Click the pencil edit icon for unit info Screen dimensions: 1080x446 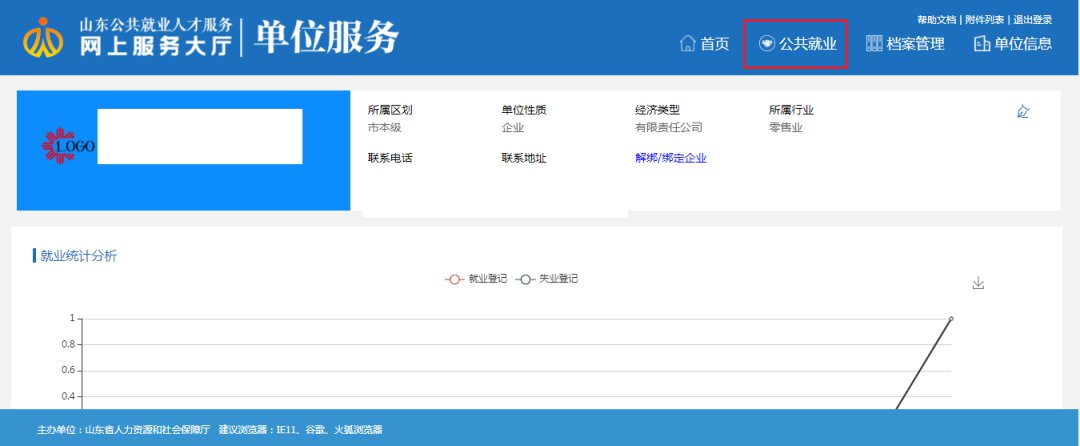click(1022, 111)
